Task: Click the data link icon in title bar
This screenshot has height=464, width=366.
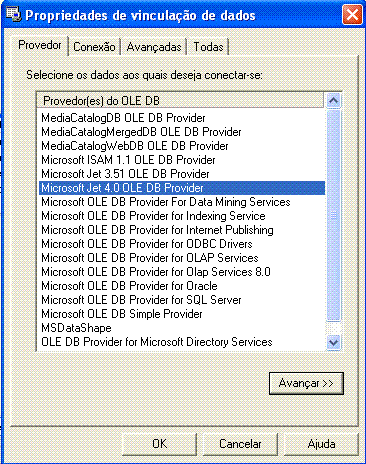Action: coord(14,14)
